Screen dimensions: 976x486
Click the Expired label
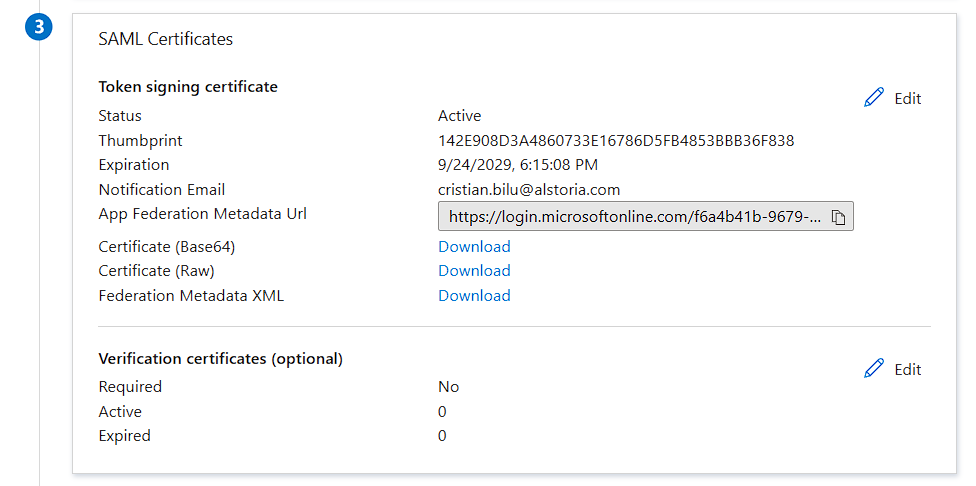tap(124, 436)
